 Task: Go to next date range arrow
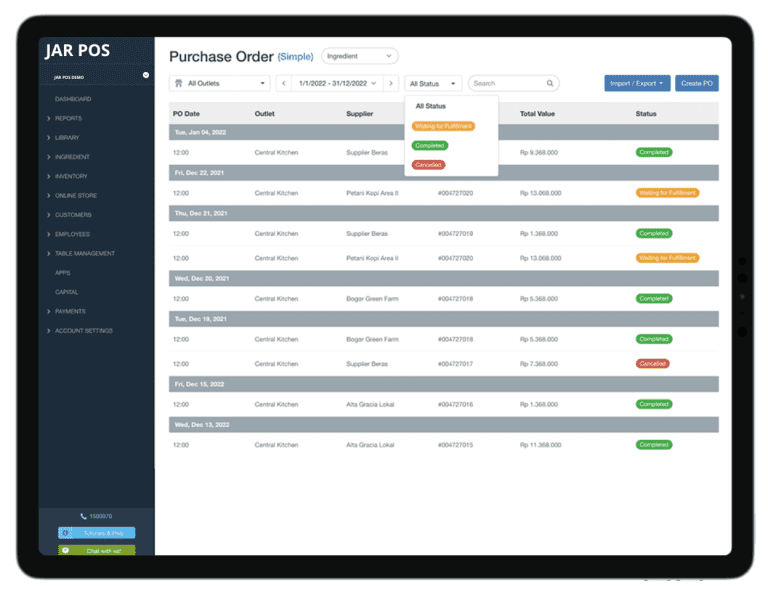391,84
